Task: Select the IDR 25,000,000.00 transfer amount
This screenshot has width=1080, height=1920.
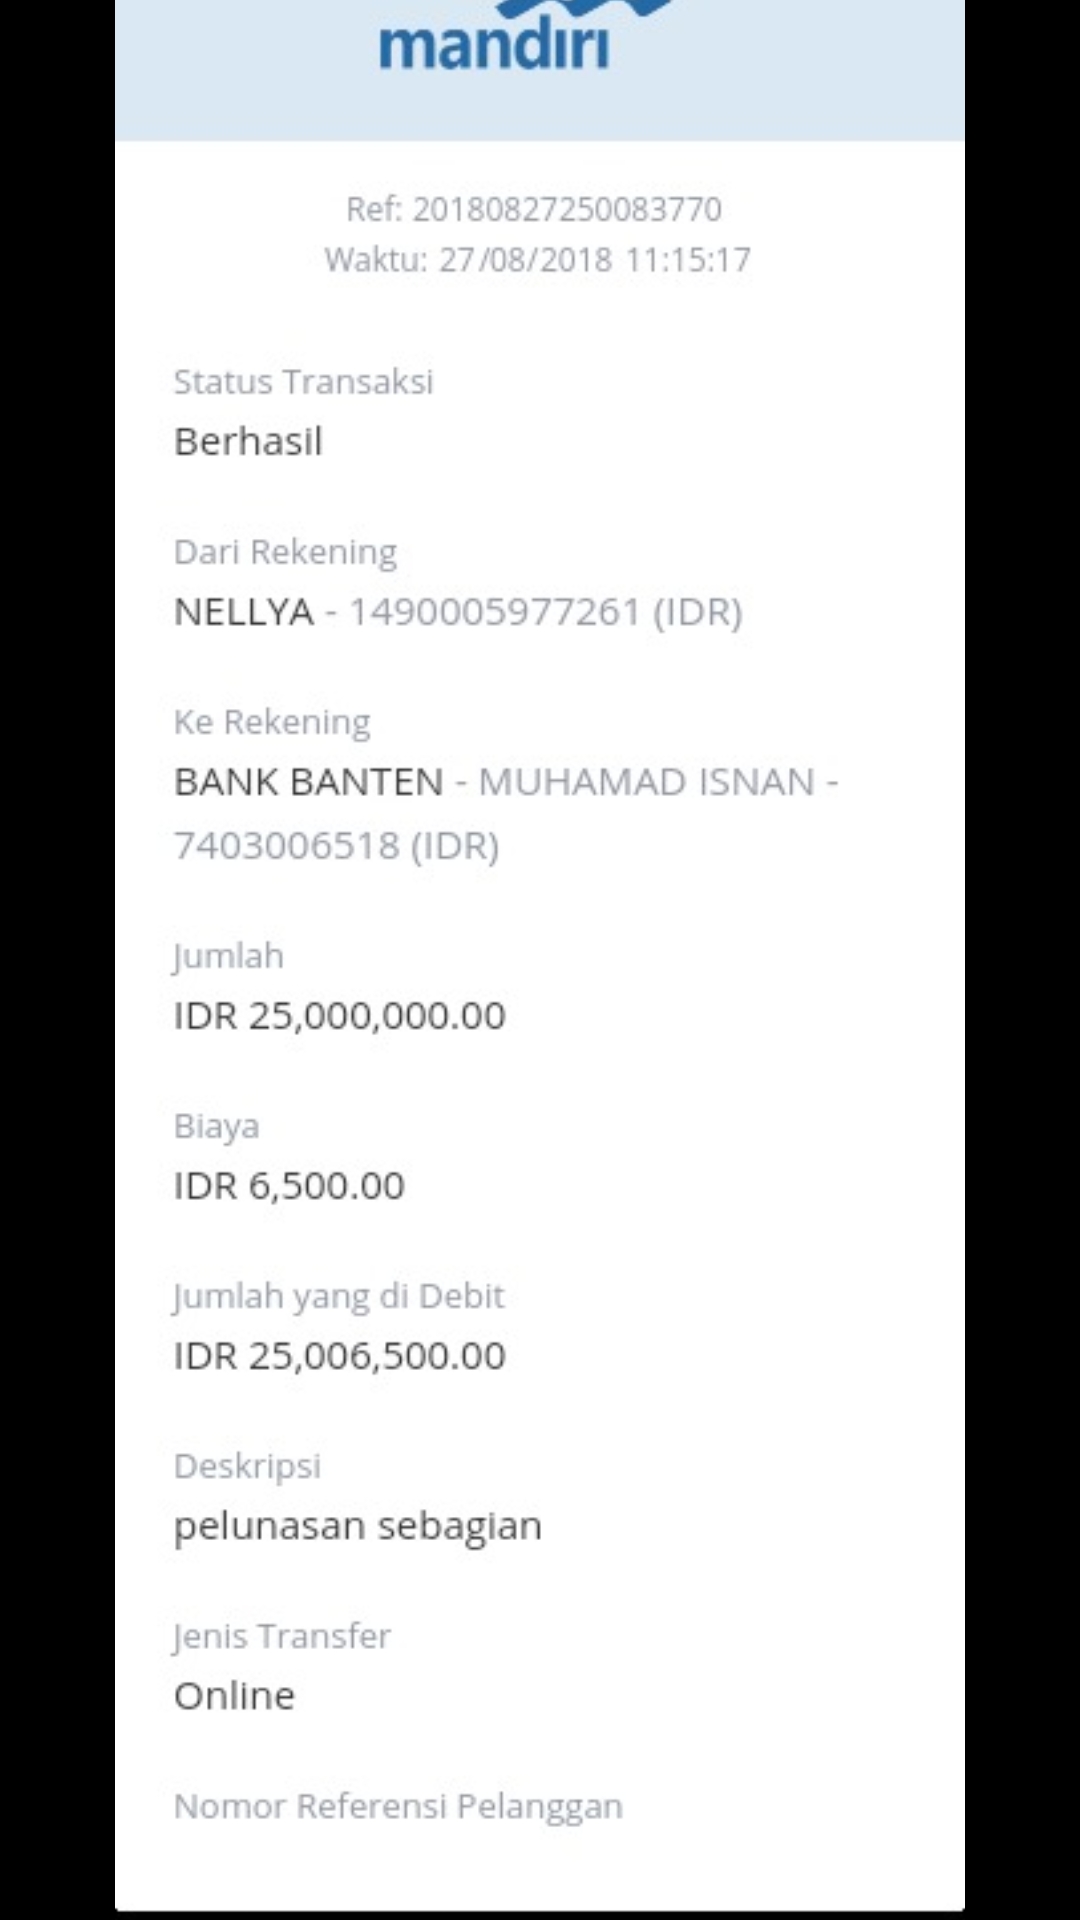Action: point(339,1016)
